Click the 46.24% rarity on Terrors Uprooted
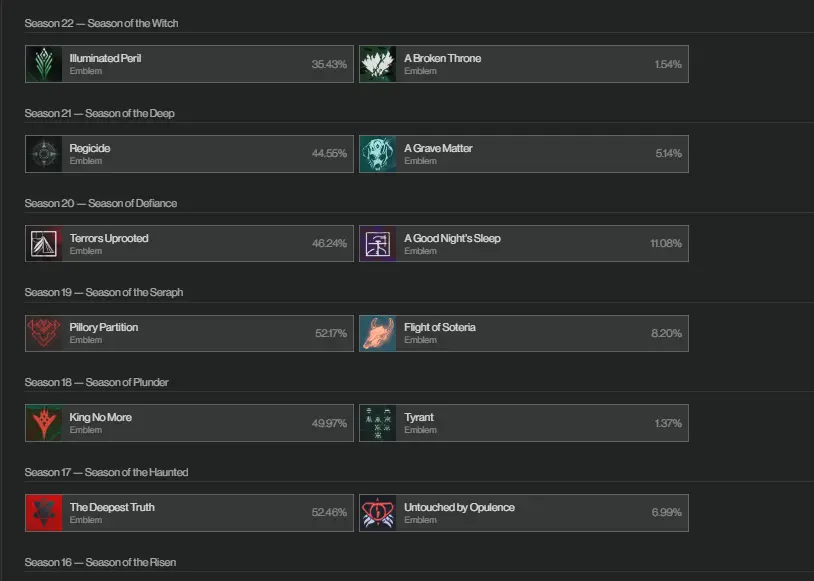The width and height of the screenshot is (814, 581). click(x=329, y=244)
